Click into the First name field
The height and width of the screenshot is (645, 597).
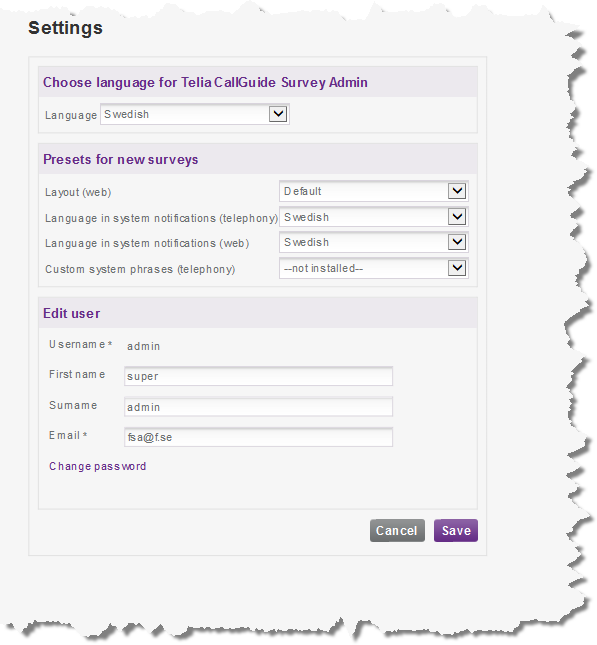(x=258, y=376)
